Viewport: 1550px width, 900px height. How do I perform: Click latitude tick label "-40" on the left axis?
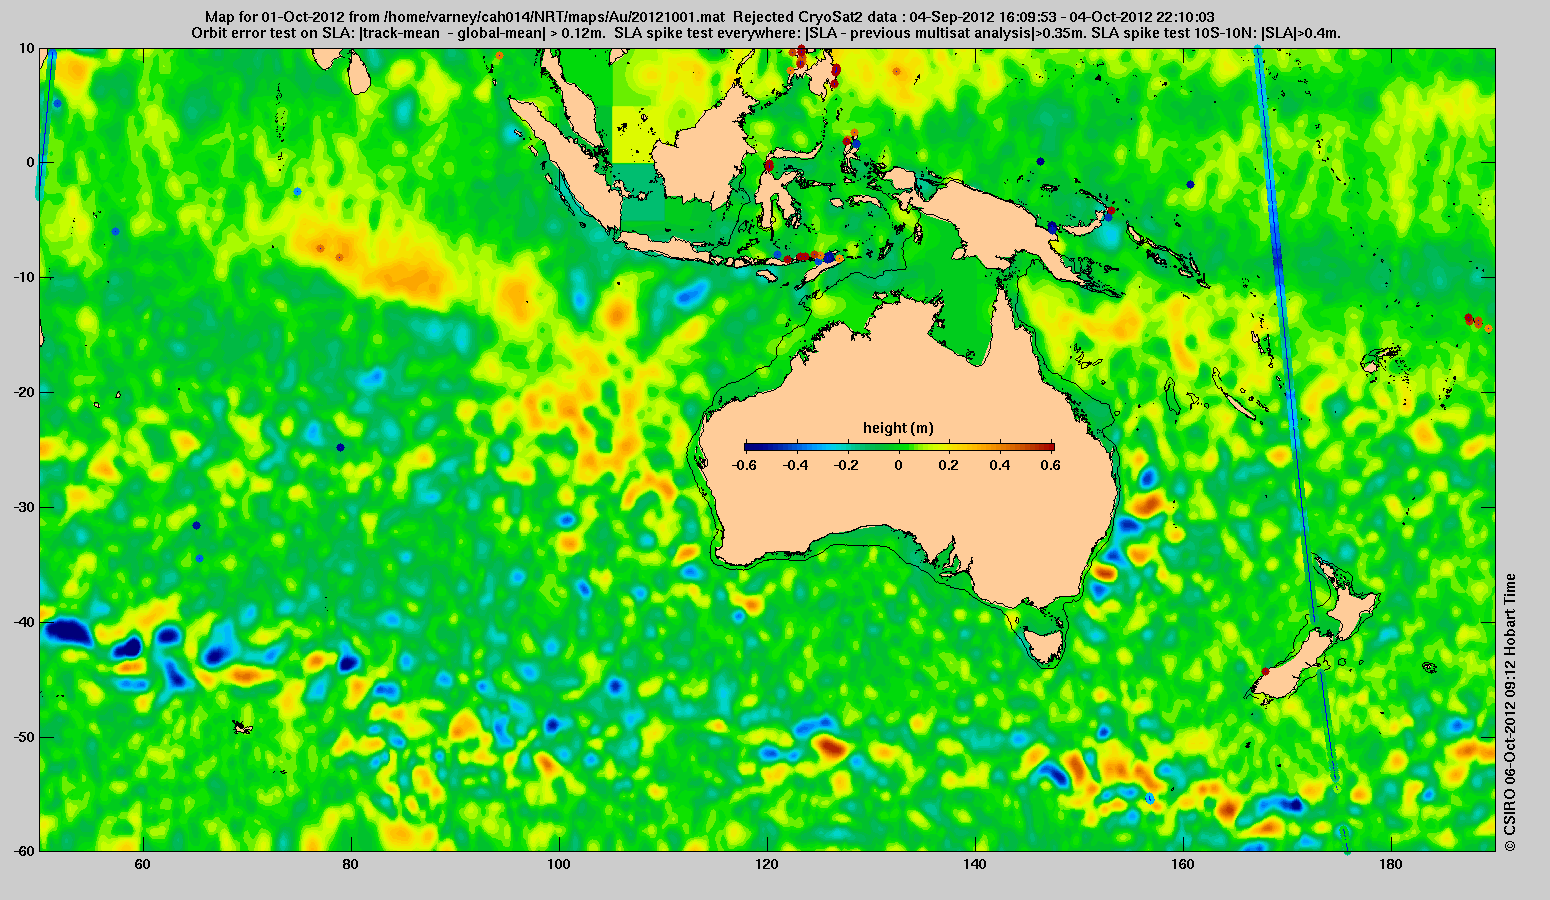click(23, 622)
